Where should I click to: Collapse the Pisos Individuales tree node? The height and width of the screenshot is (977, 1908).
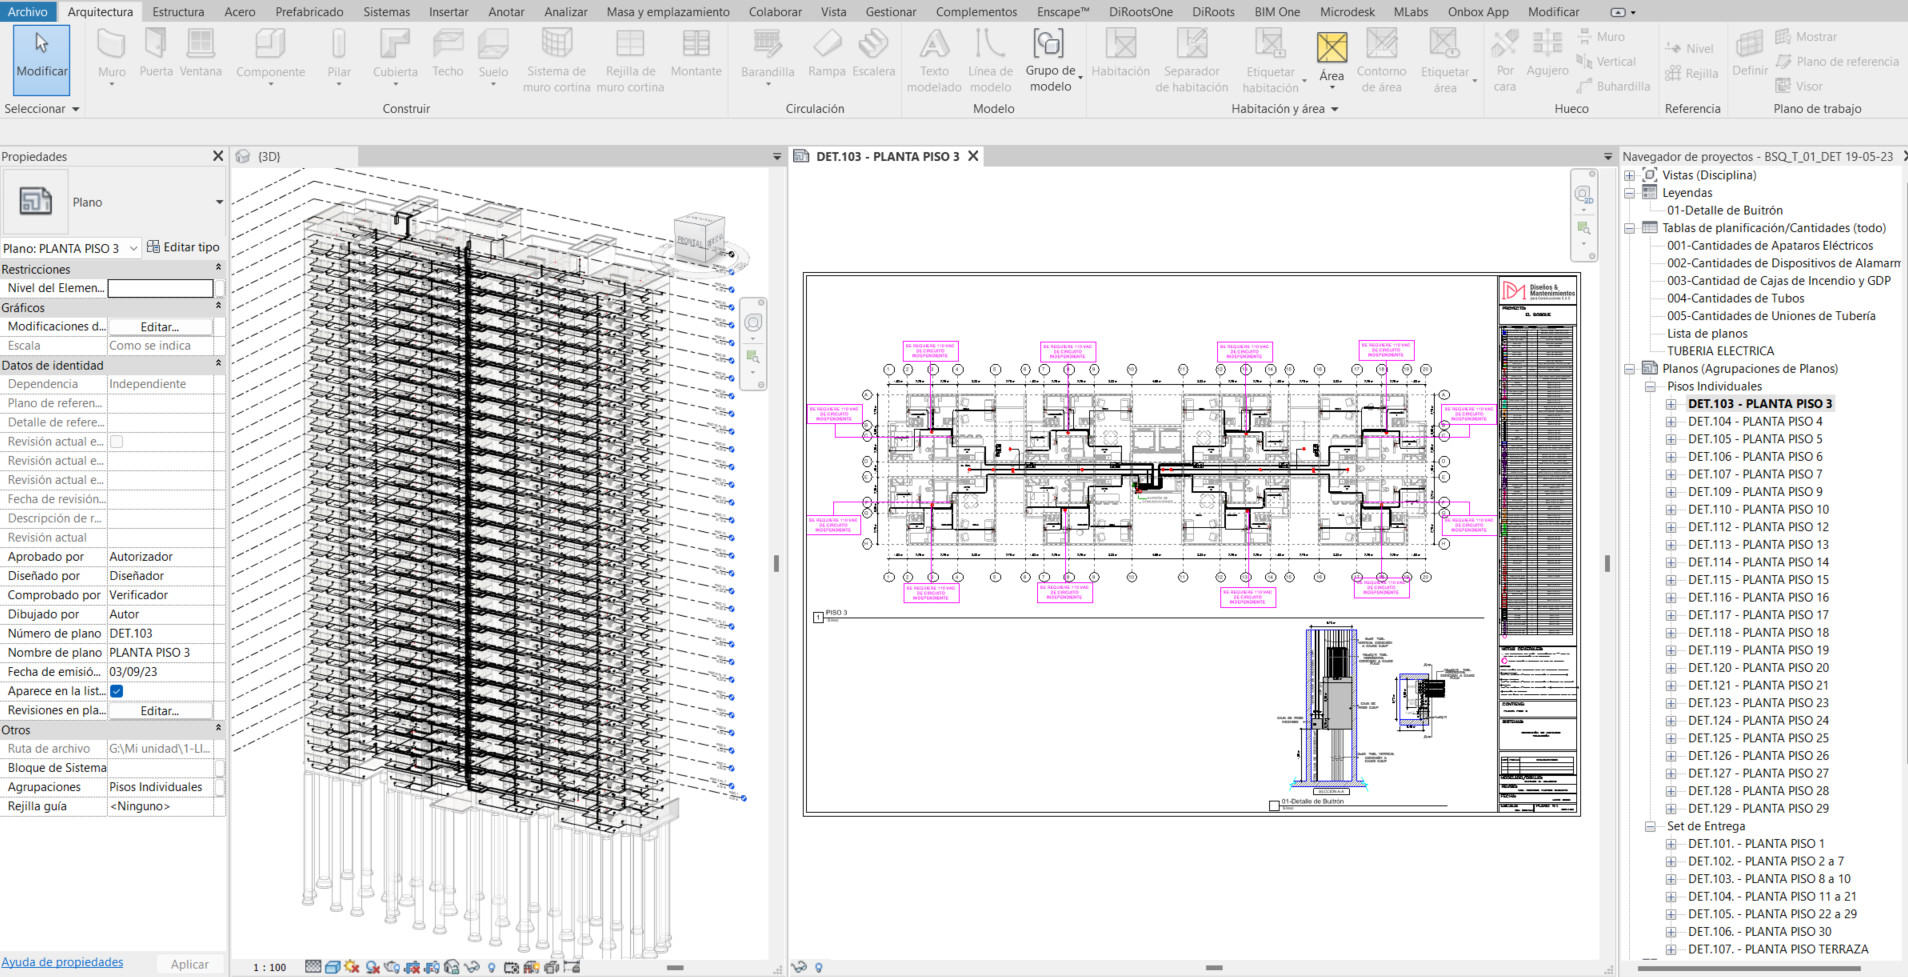(1650, 387)
